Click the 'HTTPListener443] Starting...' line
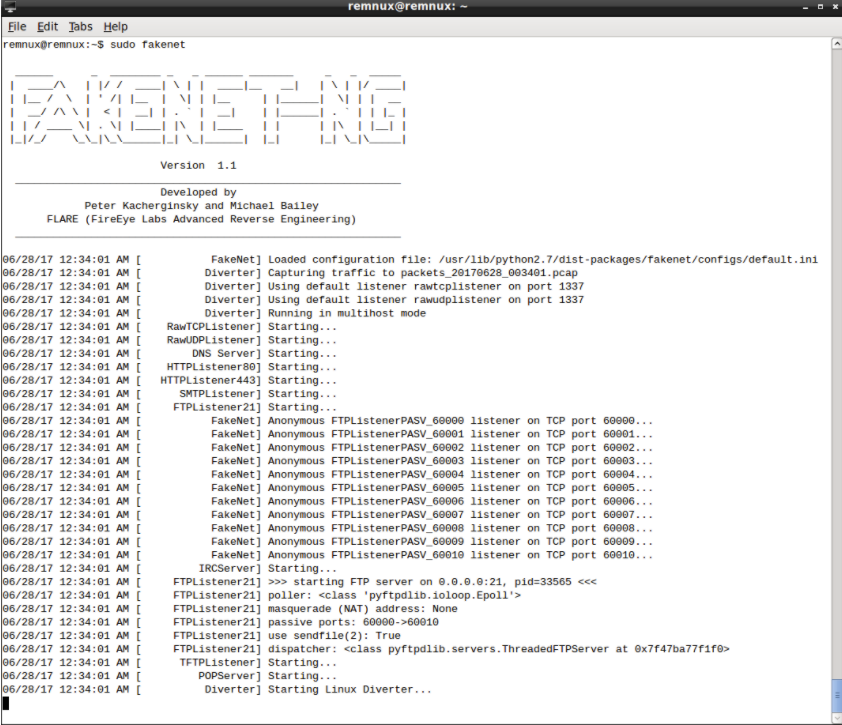This screenshot has width=842, height=725. coord(170,380)
